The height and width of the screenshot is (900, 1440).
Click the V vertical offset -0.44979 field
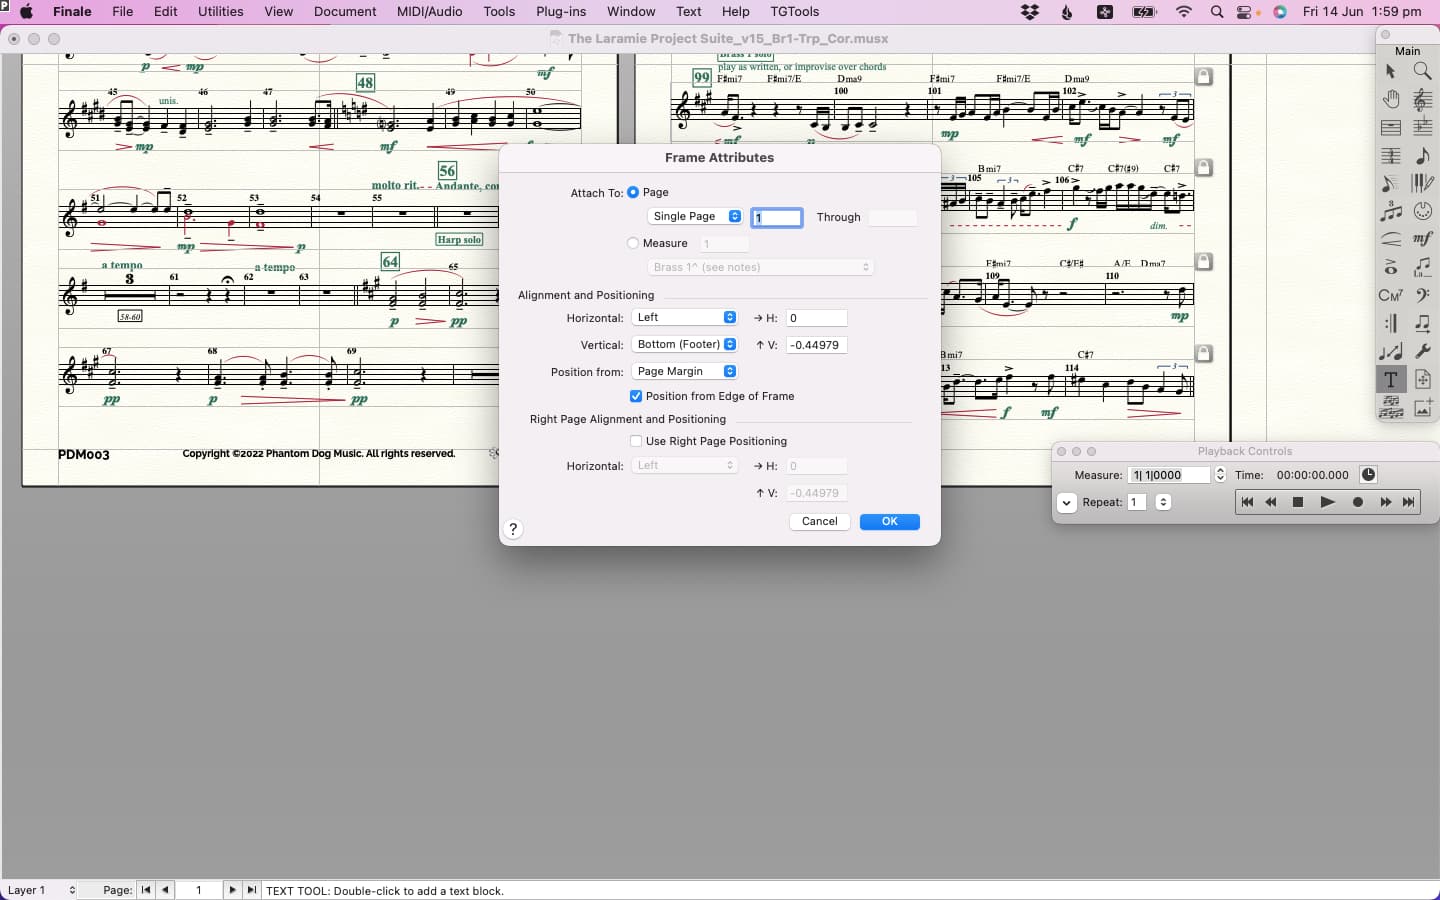(x=816, y=345)
